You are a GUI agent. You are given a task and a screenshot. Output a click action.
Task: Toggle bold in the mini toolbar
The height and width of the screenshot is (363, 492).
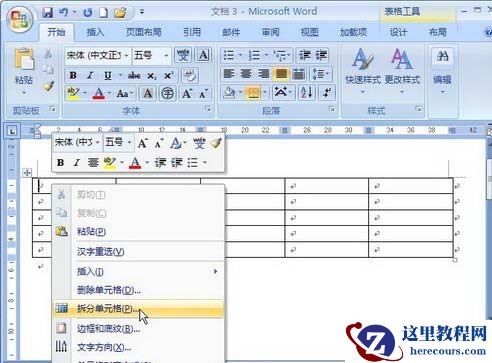click(60, 163)
